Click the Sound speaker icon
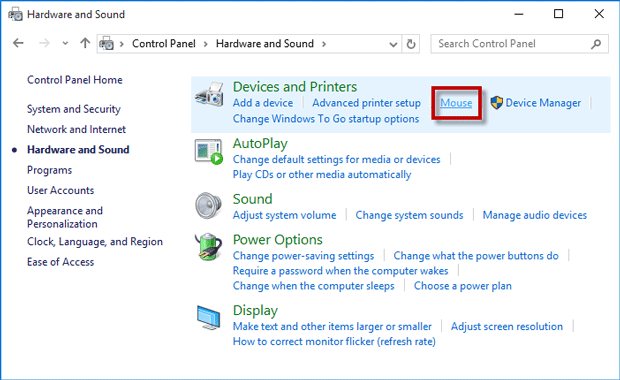Screen dimensions: 620x380 pyautogui.click(x=208, y=205)
